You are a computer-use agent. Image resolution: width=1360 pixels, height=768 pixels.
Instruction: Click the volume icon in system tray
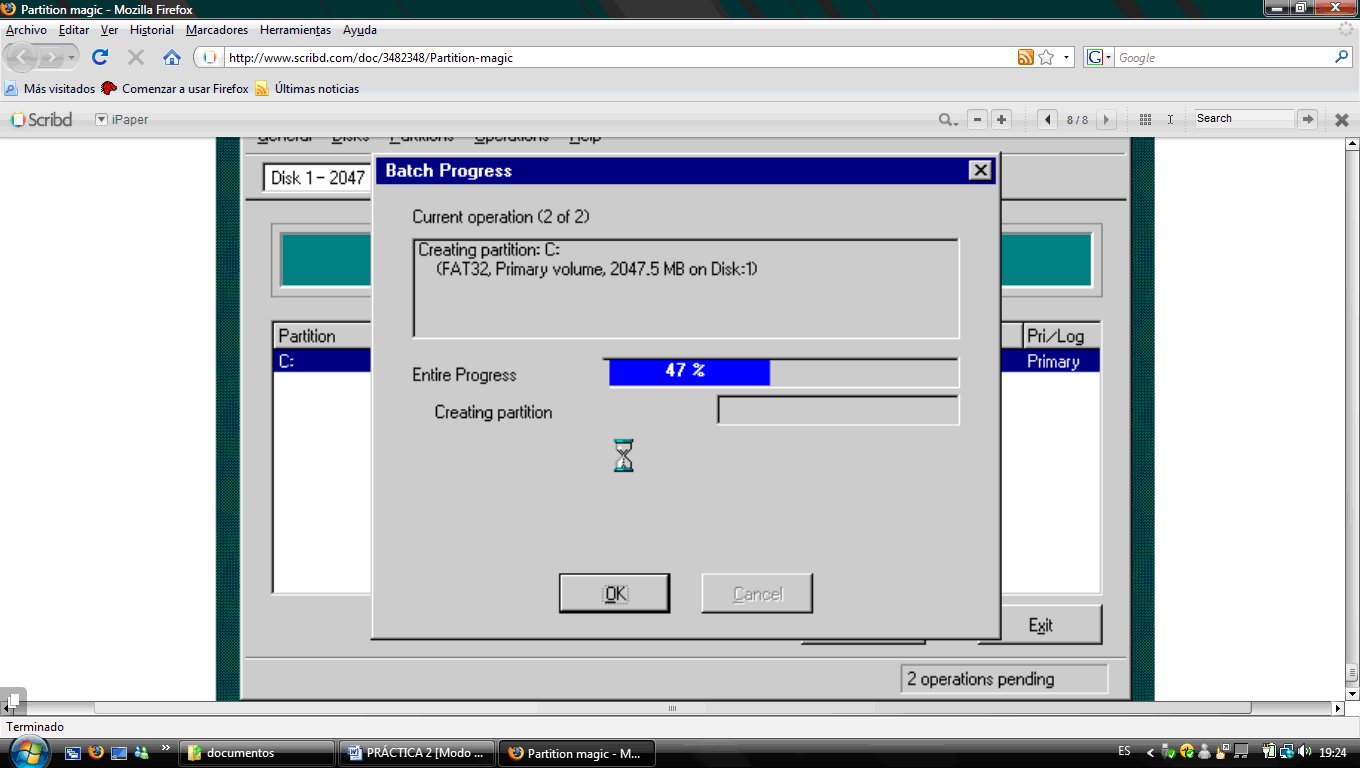point(1306,752)
